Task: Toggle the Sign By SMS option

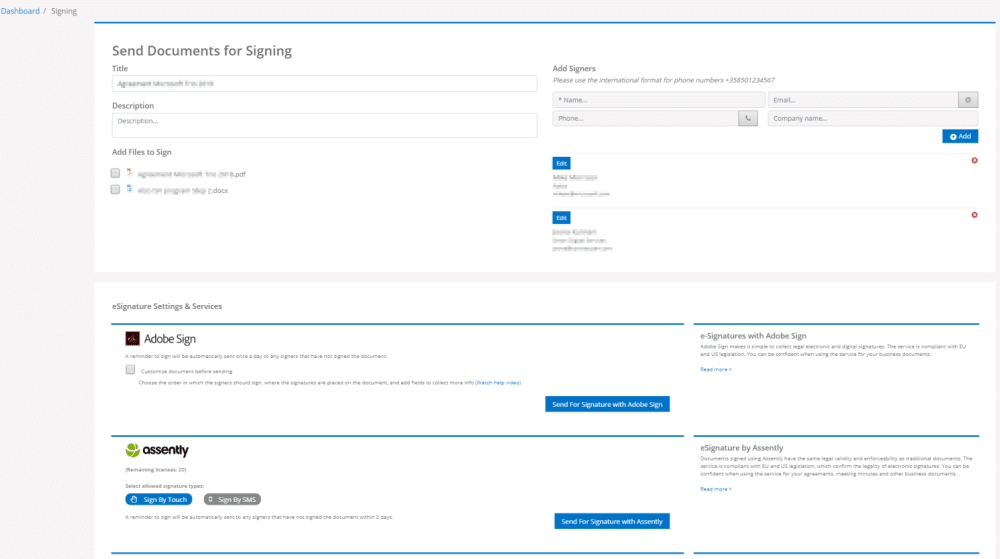Action: pos(232,499)
